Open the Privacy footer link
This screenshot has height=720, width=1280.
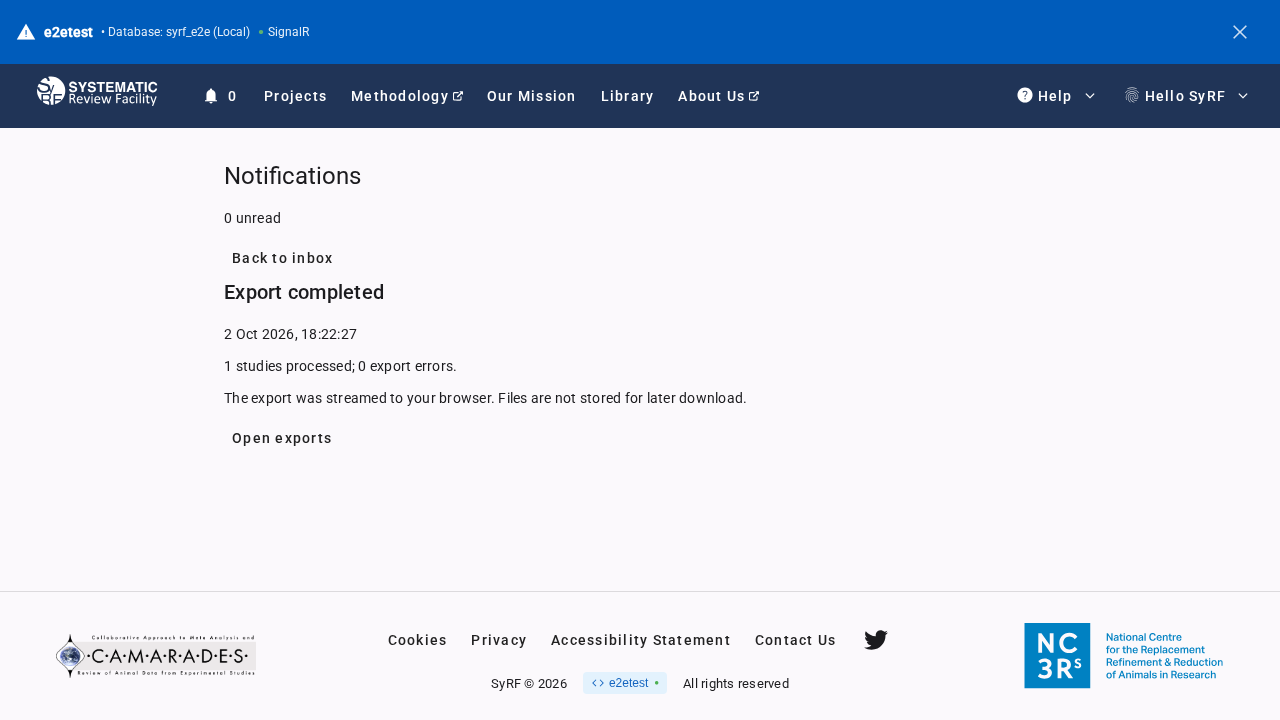pyautogui.click(x=499, y=640)
